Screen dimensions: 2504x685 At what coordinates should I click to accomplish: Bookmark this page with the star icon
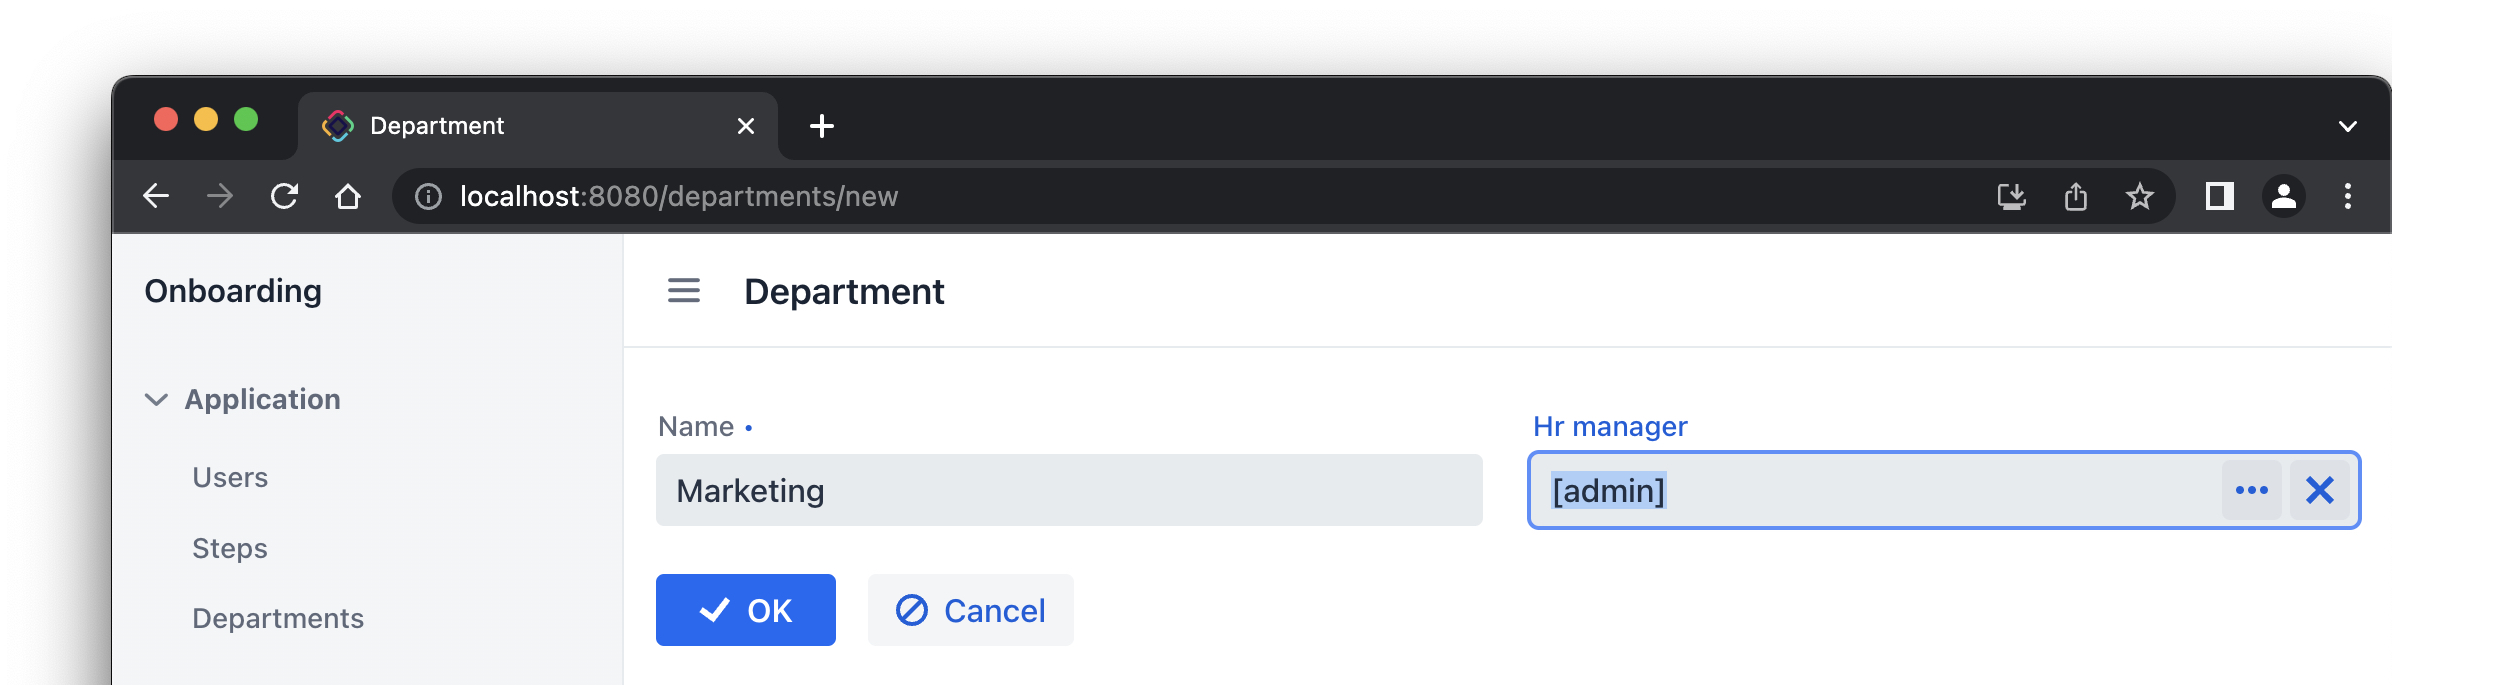tap(2139, 196)
